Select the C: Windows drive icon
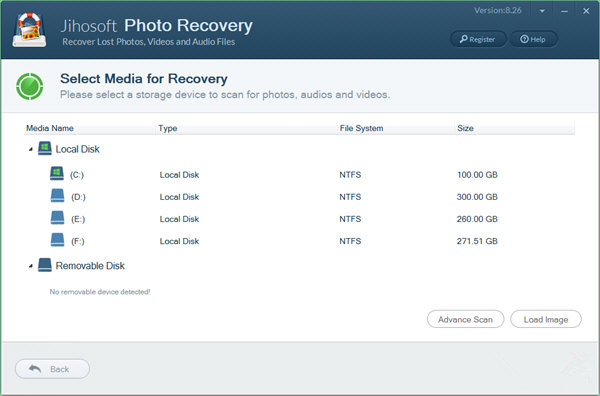The height and width of the screenshot is (396, 600). tap(57, 173)
